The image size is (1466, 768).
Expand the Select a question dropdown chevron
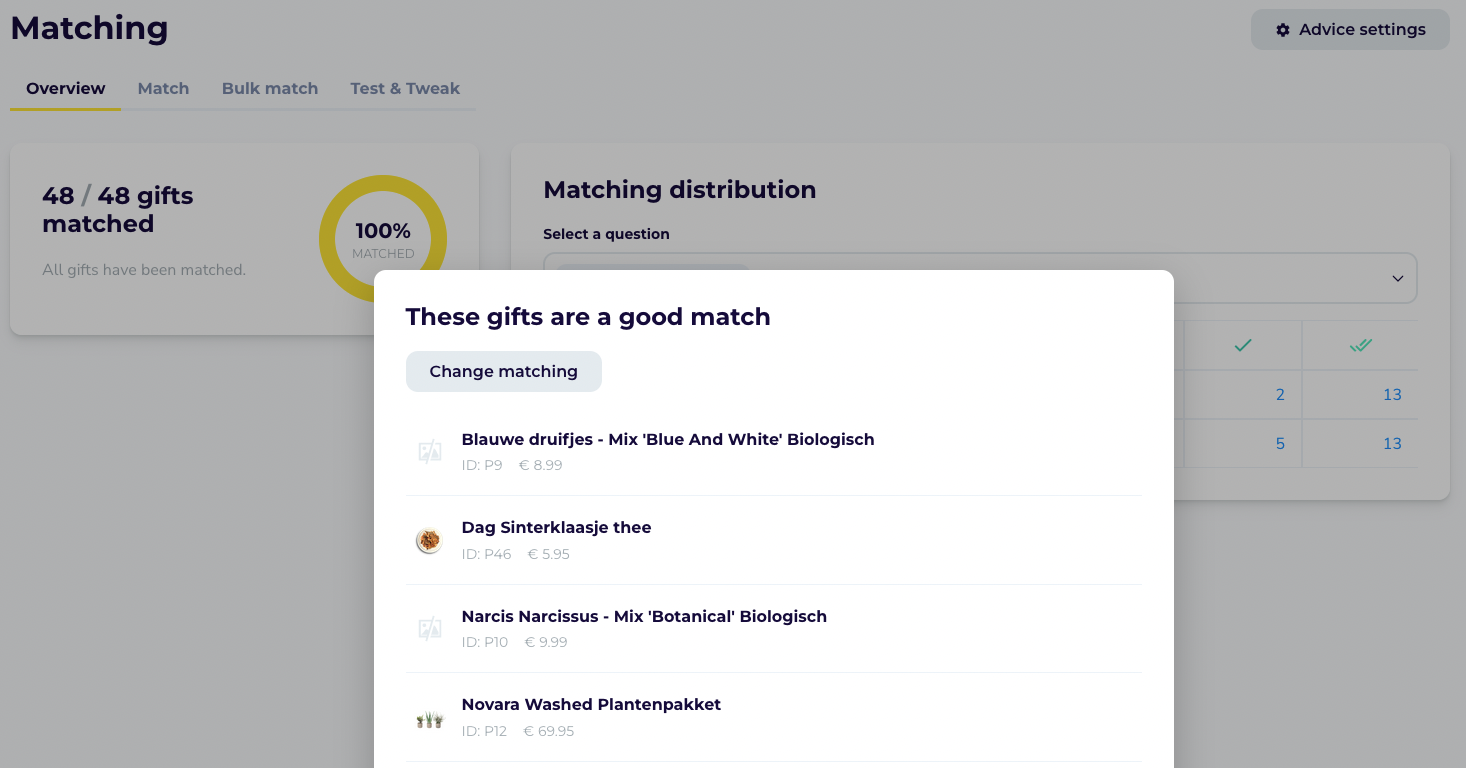click(1398, 278)
